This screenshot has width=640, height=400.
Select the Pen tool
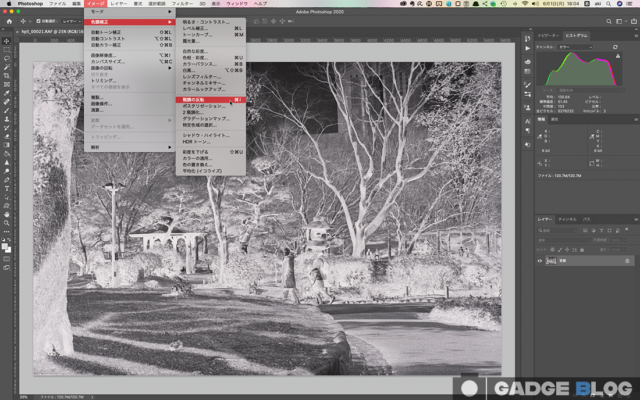click(x=7, y=180)
